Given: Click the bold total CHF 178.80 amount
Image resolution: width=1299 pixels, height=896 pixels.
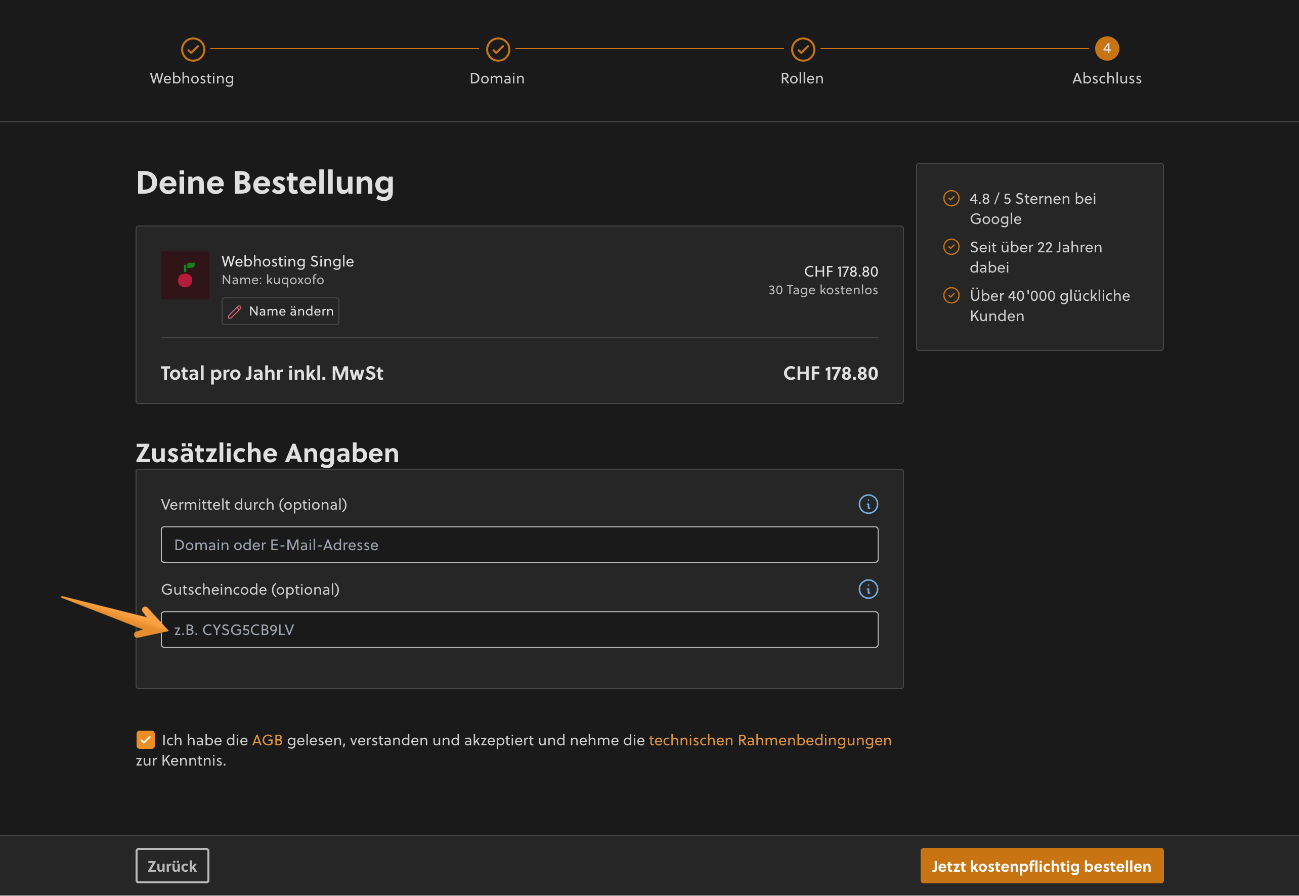Looking at the screenshot, I should (831, 374).
